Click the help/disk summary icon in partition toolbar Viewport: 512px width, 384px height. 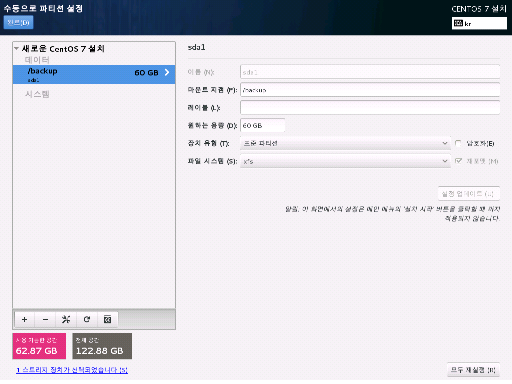pos(107,319)
